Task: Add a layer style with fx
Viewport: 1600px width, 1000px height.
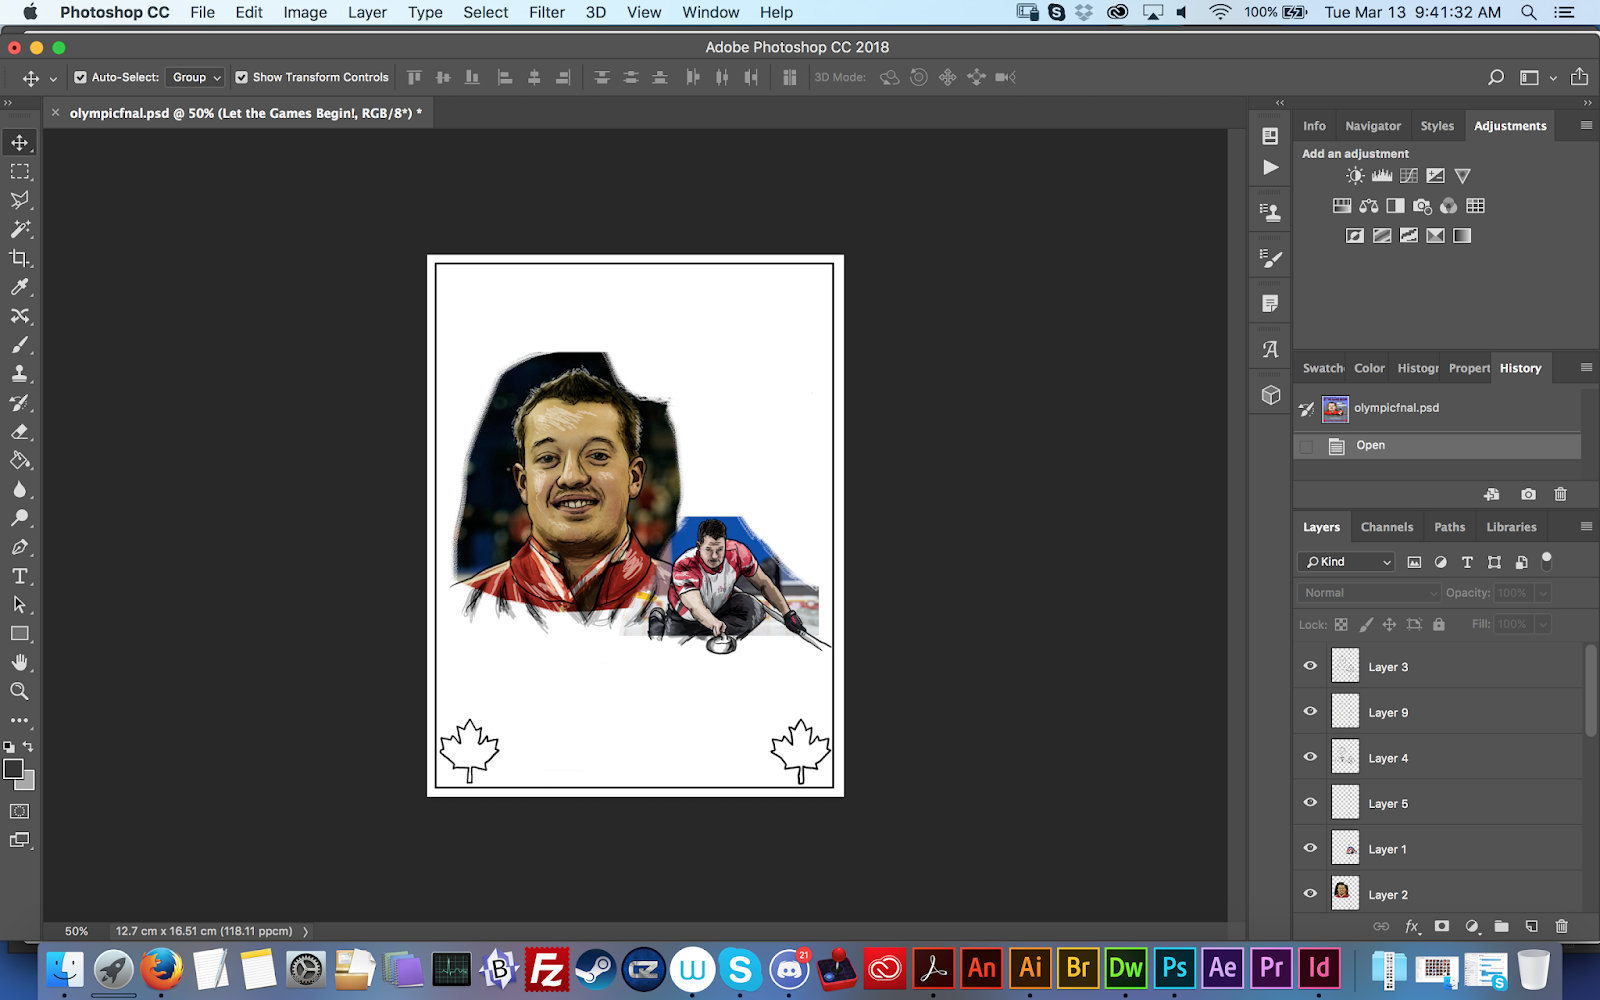Action: coord(1412,927)
